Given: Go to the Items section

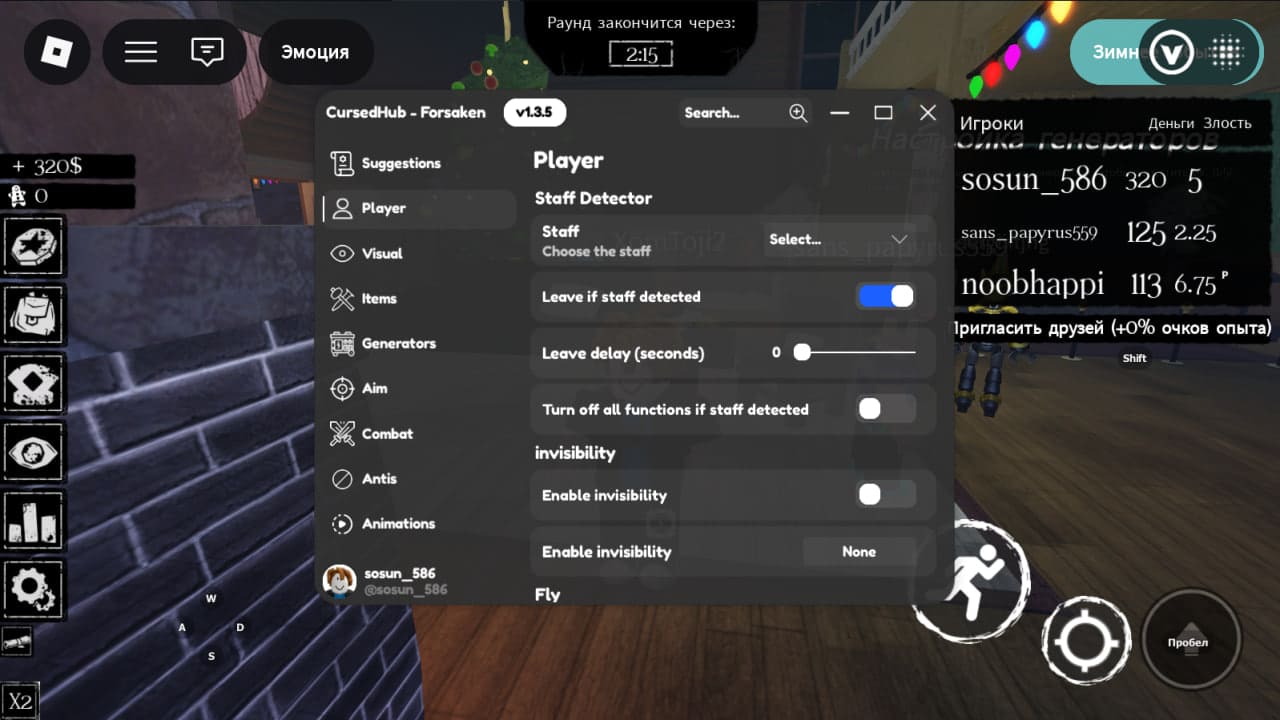Looking at the screenshot, I should pyautogui.click(x=417, y=298).
